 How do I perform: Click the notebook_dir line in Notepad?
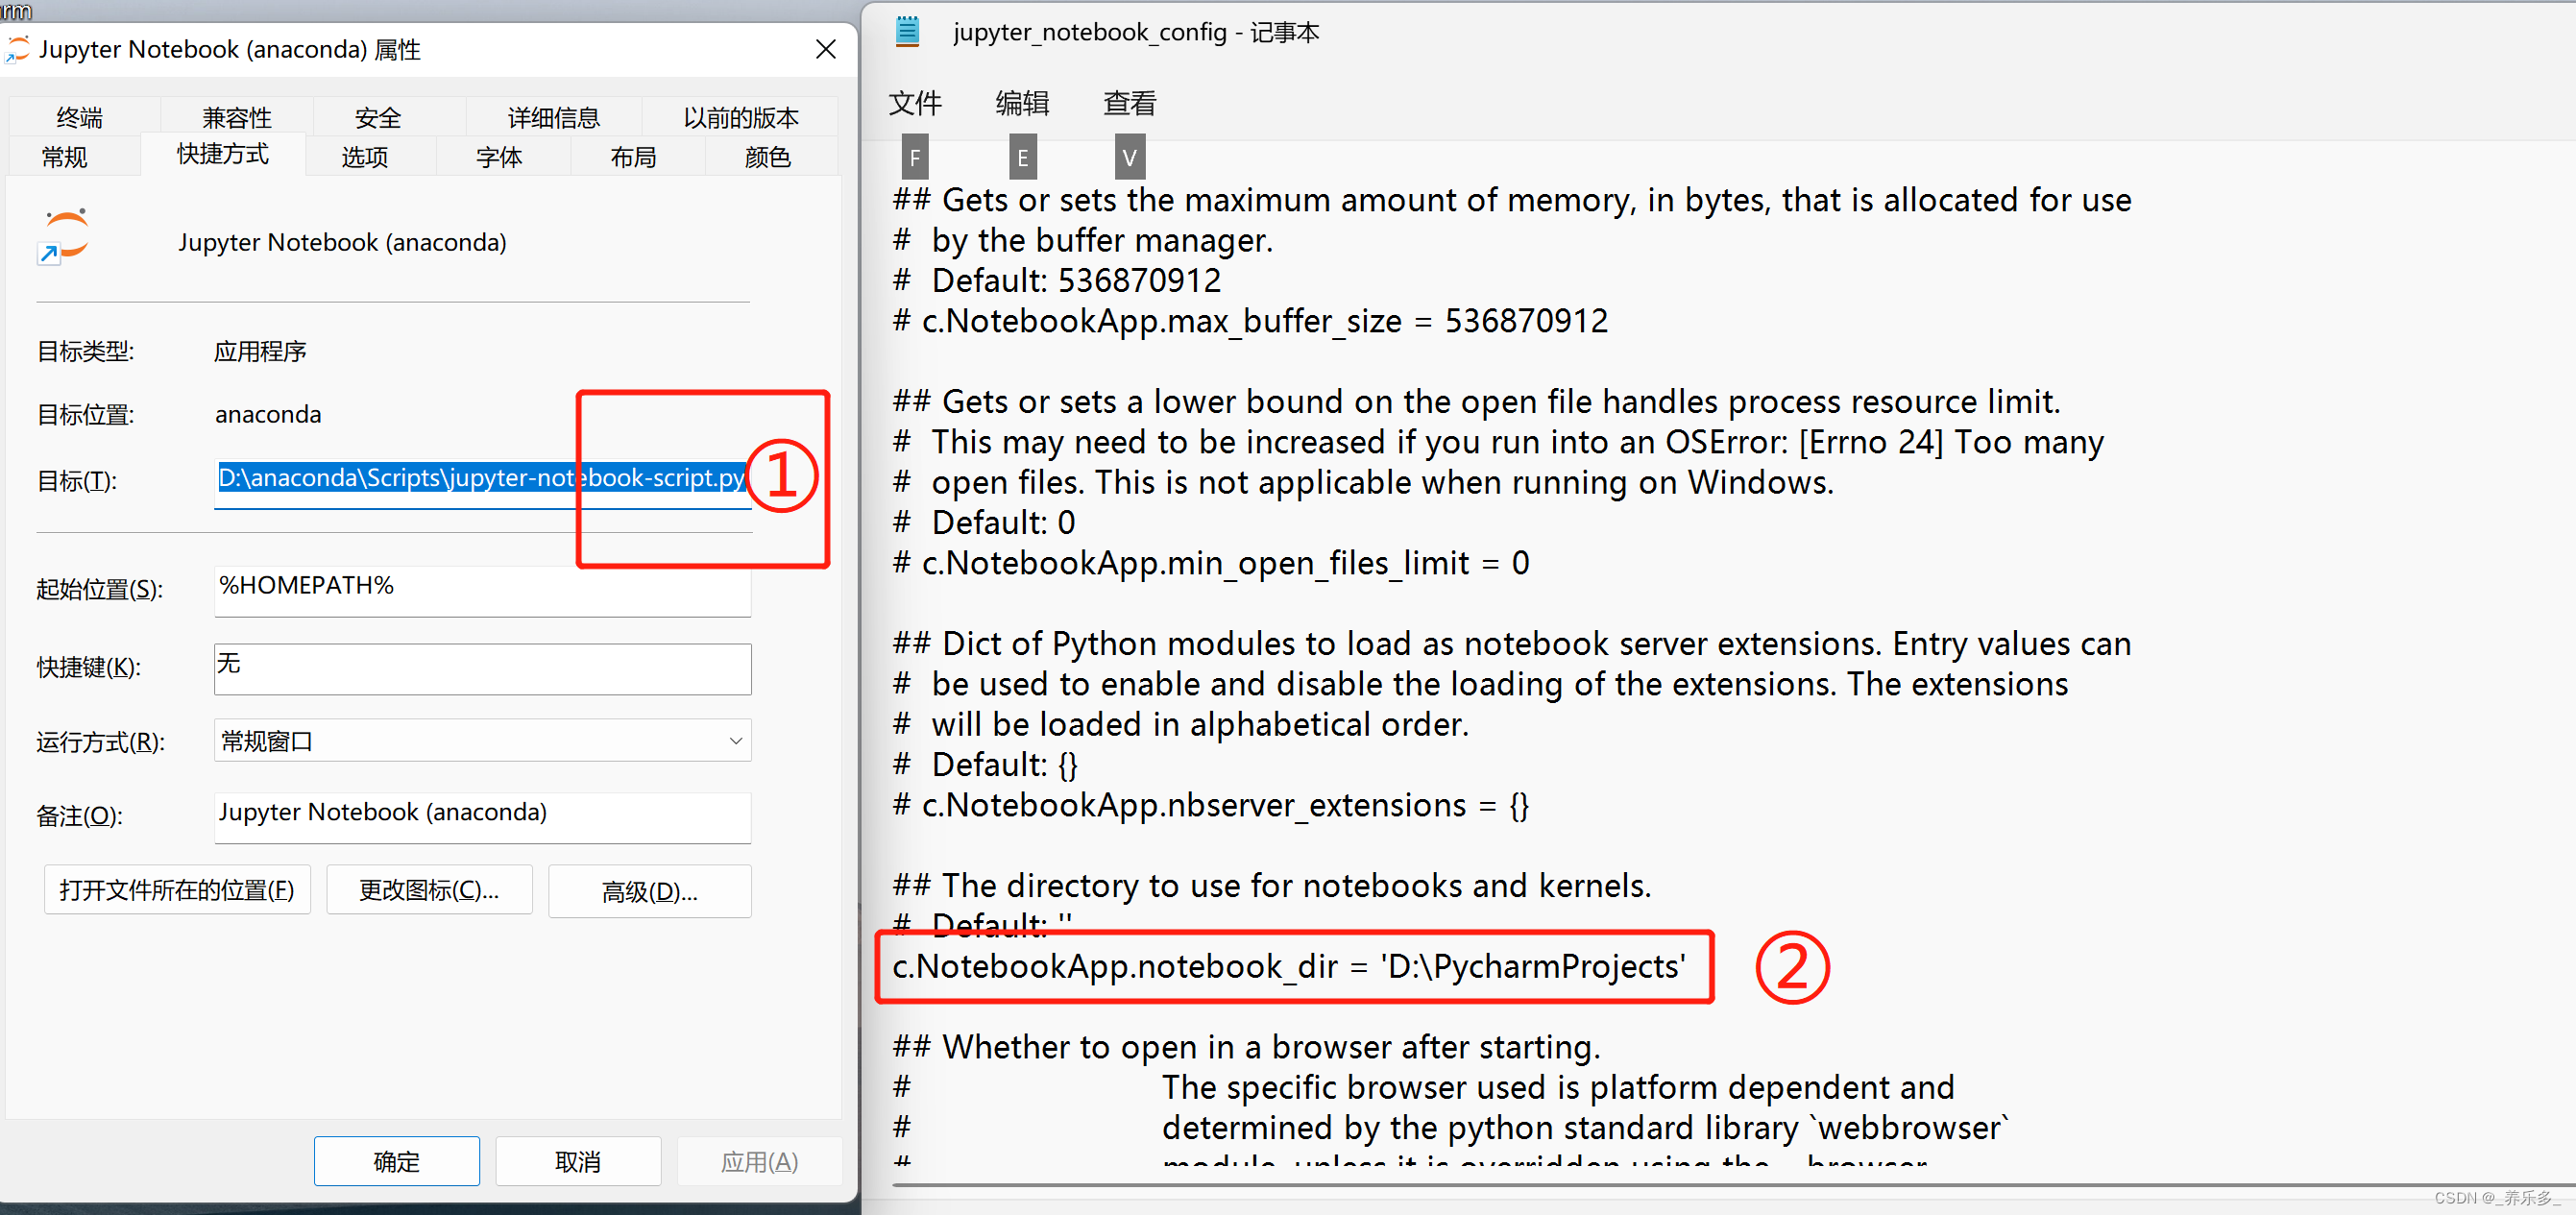click(1288, 966)
